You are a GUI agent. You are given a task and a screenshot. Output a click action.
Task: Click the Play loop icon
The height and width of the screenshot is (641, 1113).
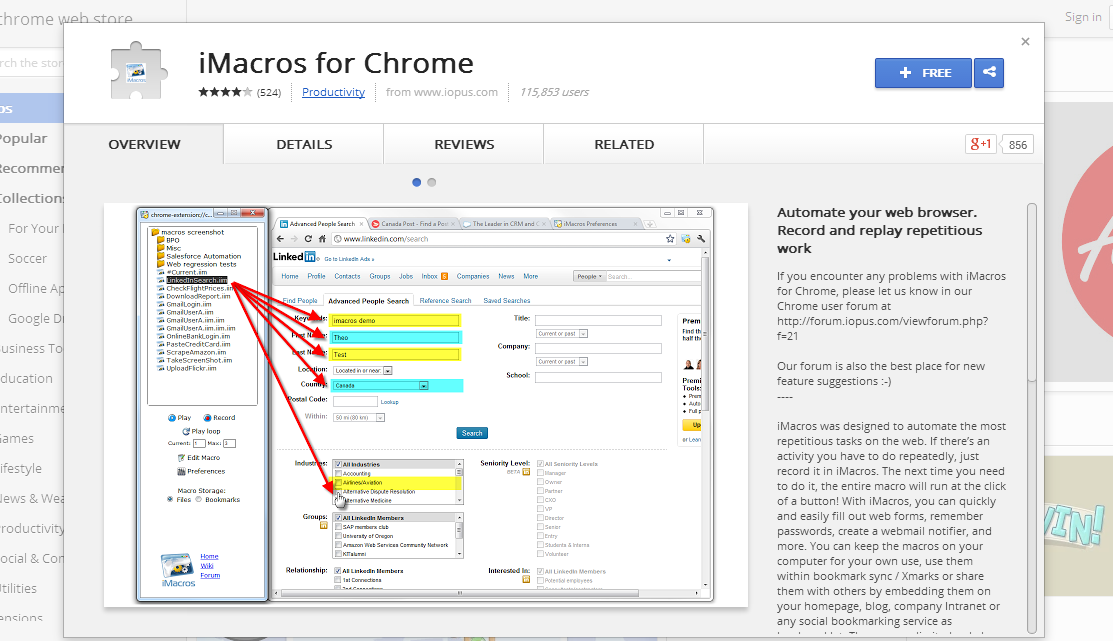[184, 431]
